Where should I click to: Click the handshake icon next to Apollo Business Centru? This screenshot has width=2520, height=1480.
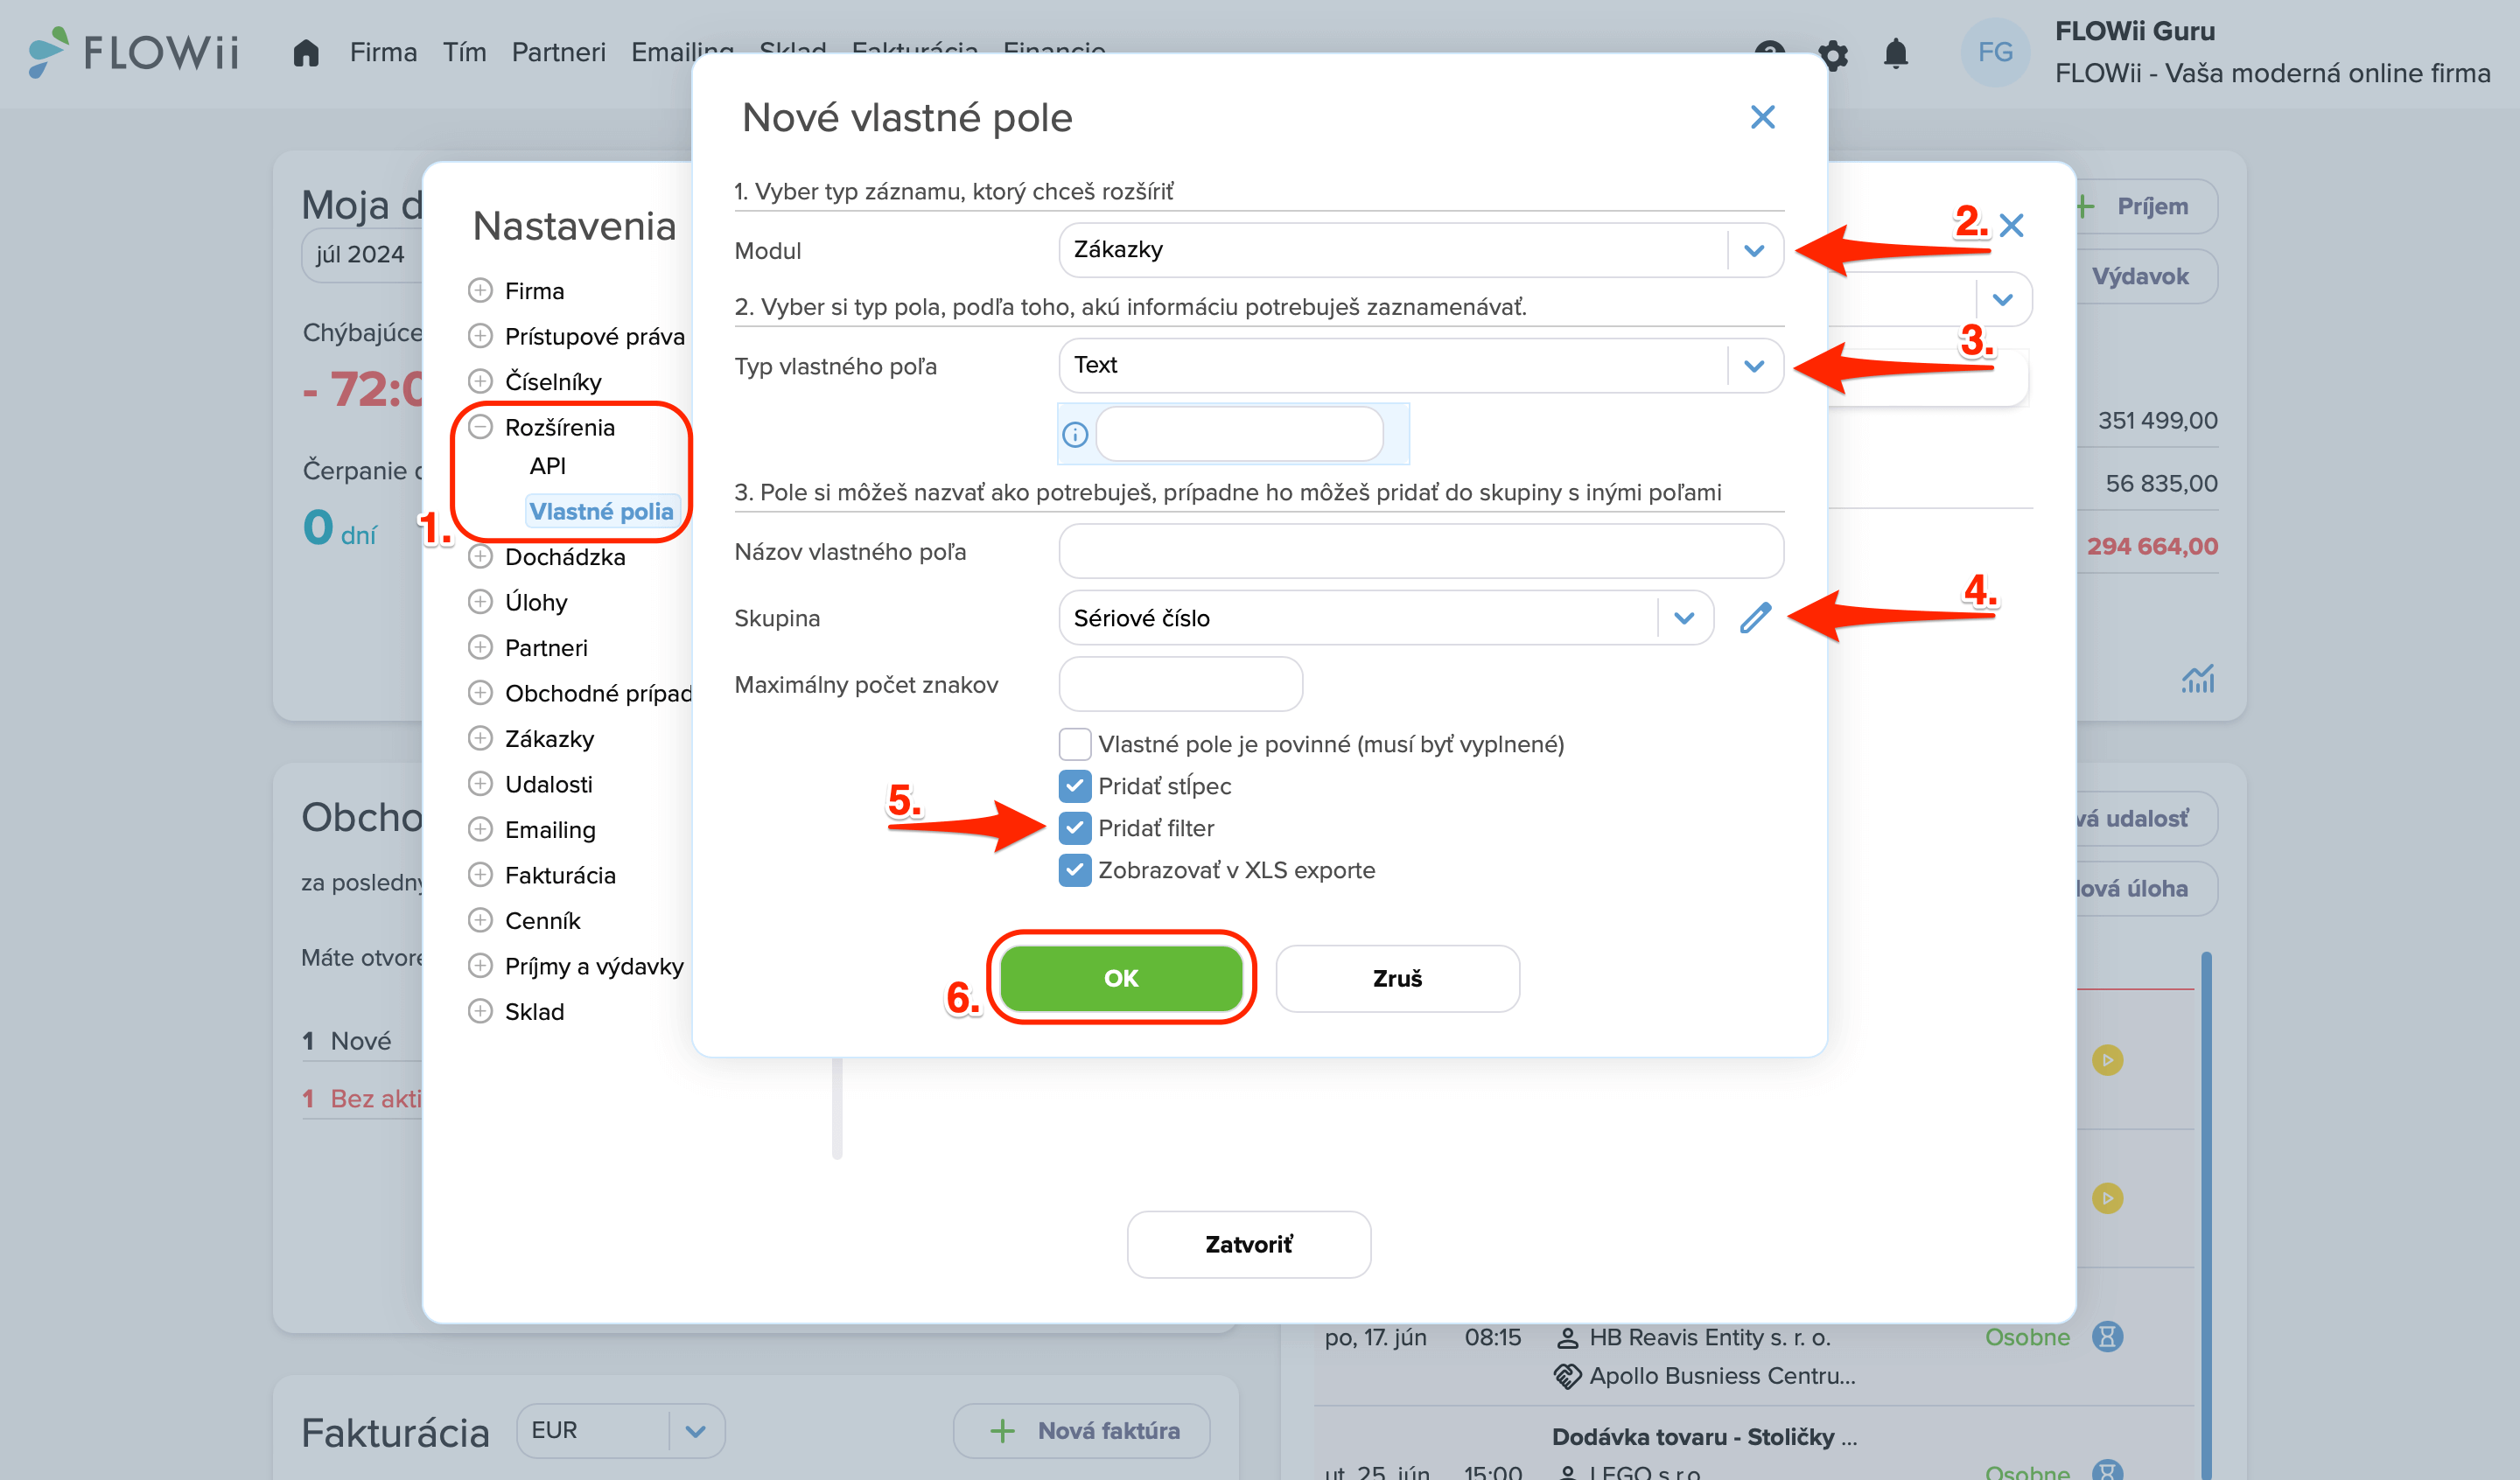tap(1567, 1376)
